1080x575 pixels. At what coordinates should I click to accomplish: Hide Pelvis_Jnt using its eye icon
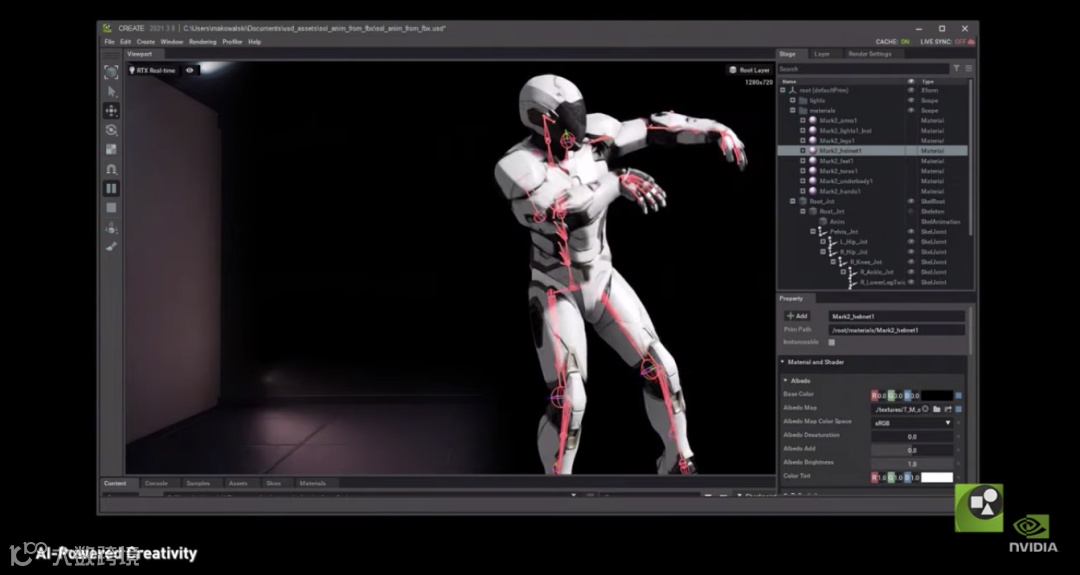click(x=910, y=231)
